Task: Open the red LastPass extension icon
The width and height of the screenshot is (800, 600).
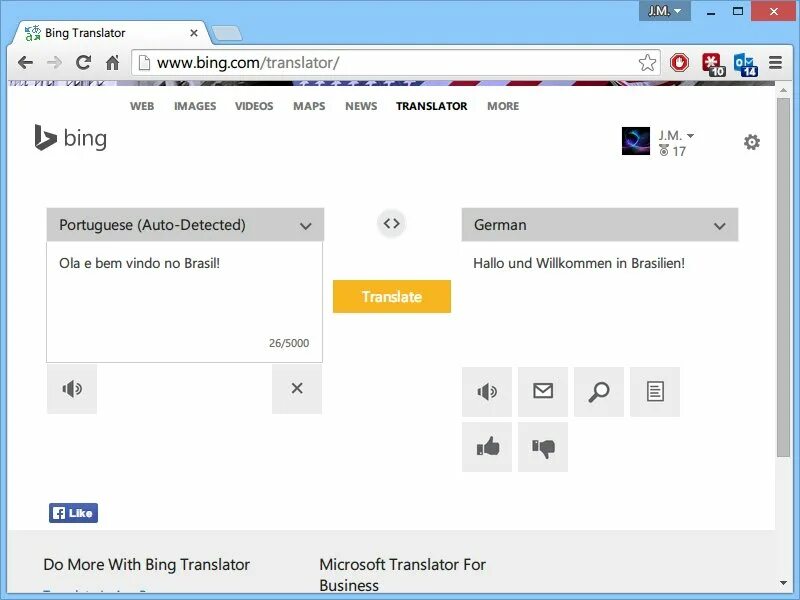Action: tap(713, 64)
